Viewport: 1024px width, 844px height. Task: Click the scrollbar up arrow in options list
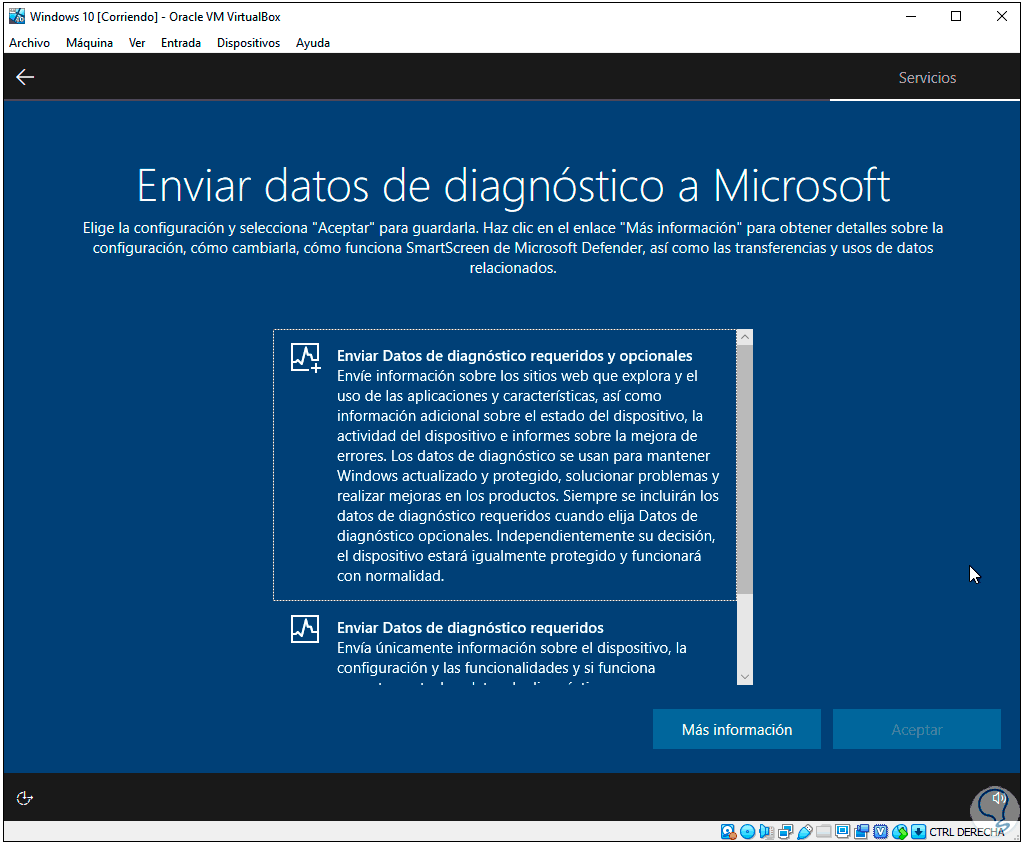pos(744,337)
